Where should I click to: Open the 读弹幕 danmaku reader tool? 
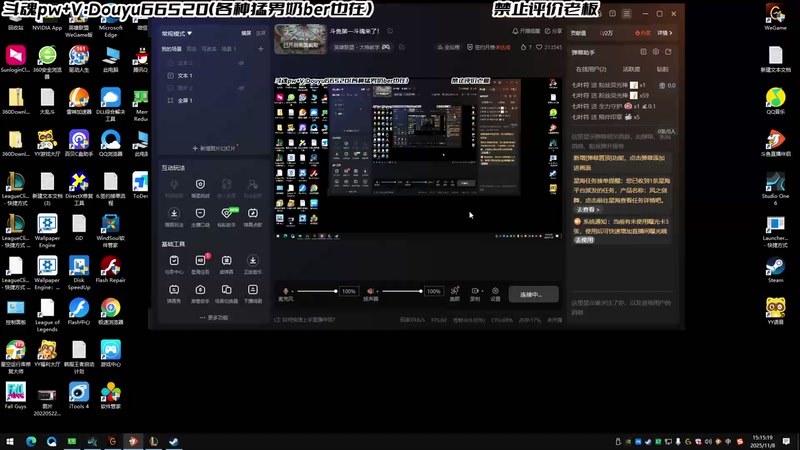click(227, 264)
